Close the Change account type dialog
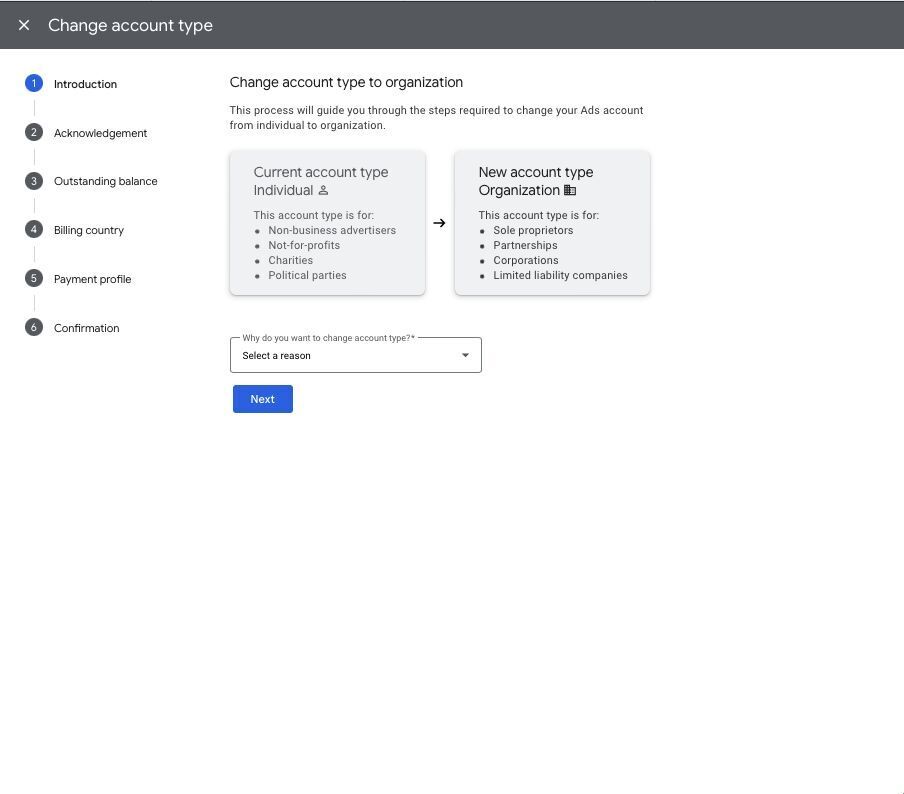The width and height of the screenshot is (904, 794). [x=24, y=25]
